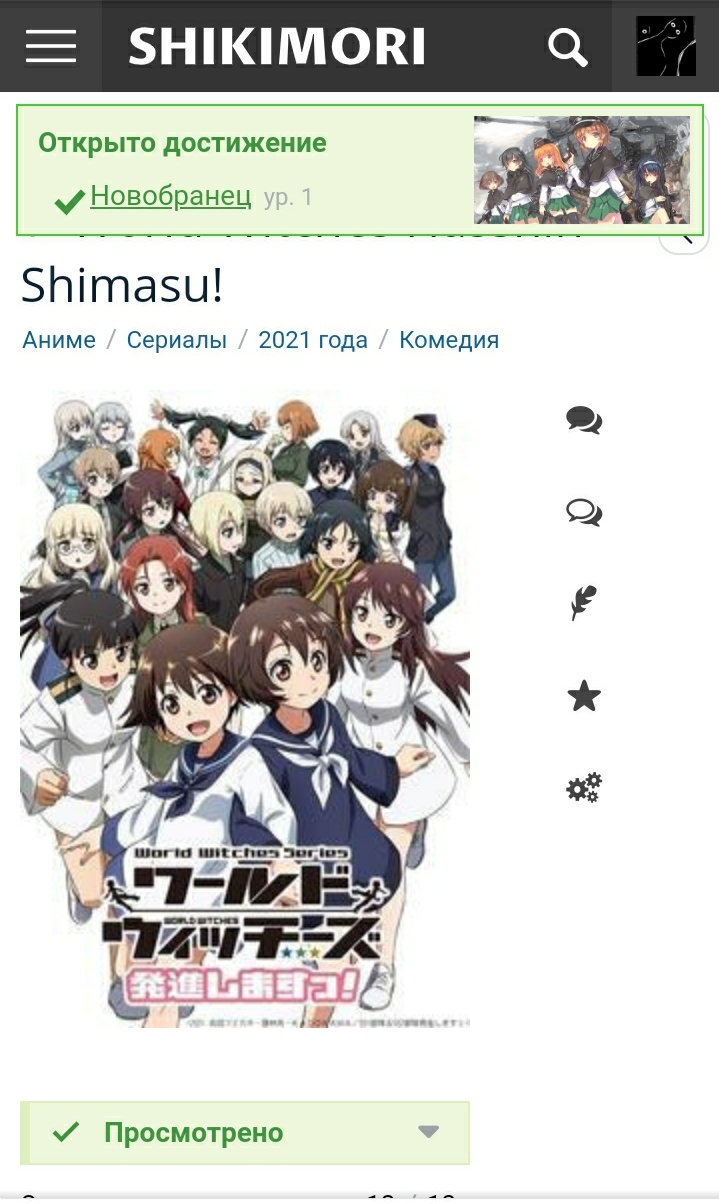Open user profile avatar menu
Image resolution: width=719 pixels, height=1204 pixels.
point(666,46)
